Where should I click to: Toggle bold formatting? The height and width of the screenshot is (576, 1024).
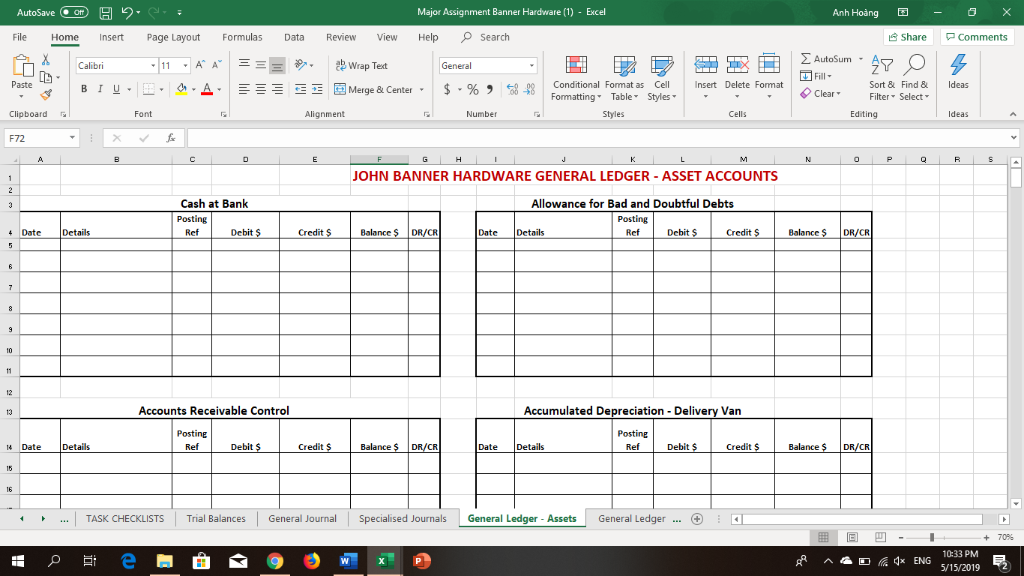pyautogui.click(x=84, y=89)
